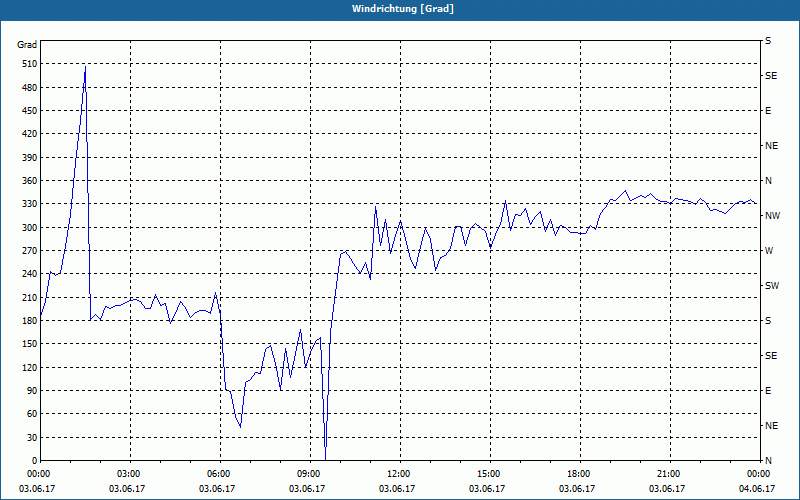Viewport: 800px width, 500px height.
Task: Click the 15:00 time label
Action: 487,474
